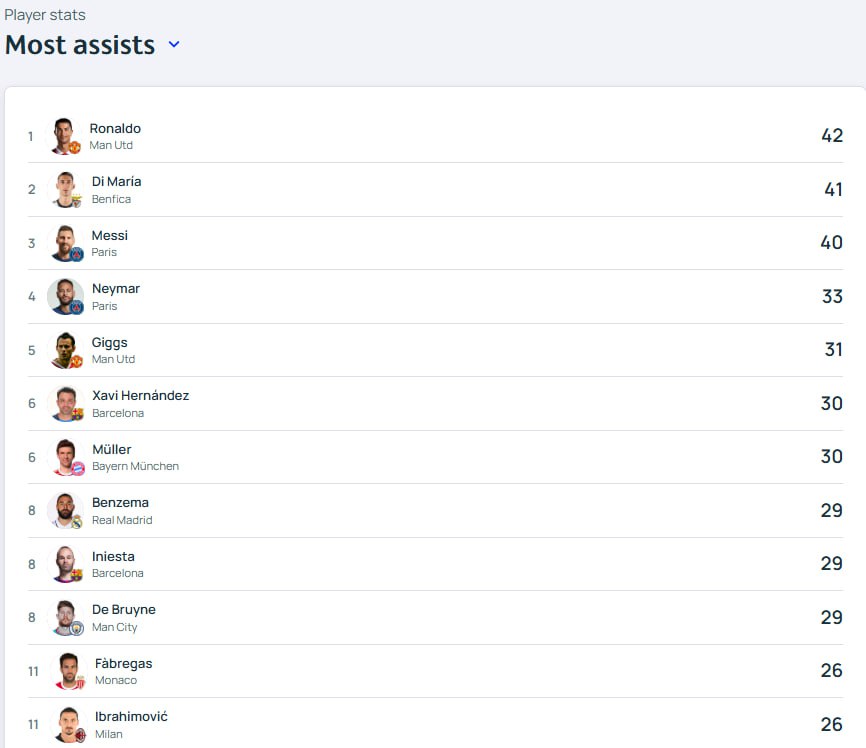Click Messi's player photo
The image size is (866, 748).
[66, 243]
